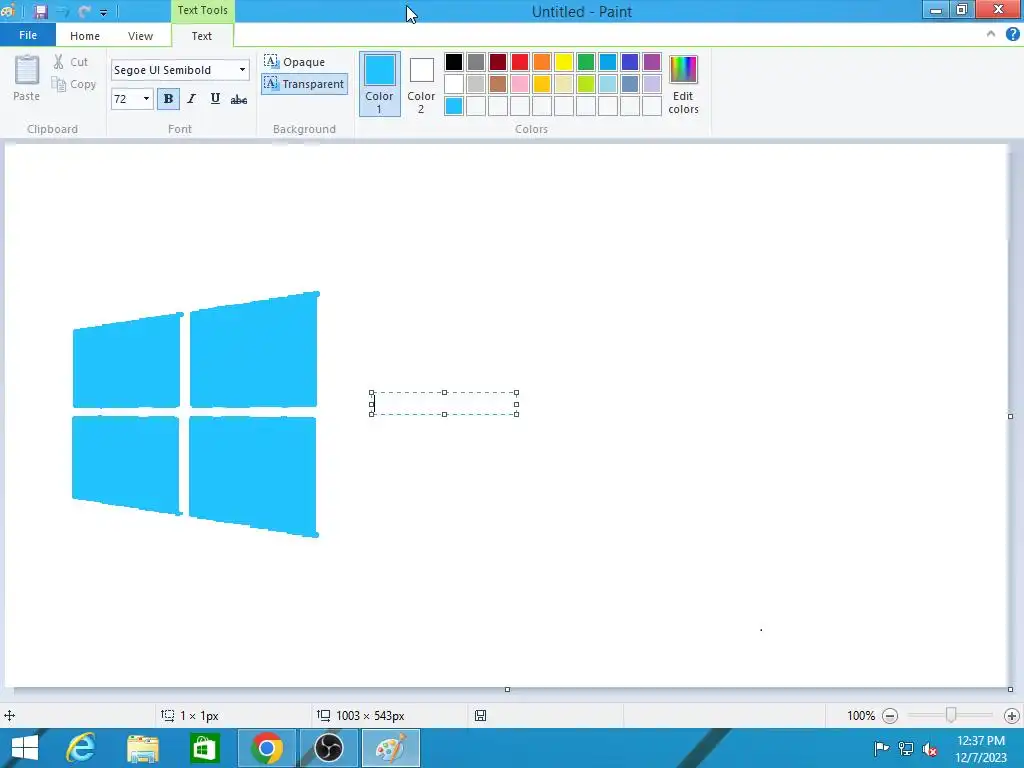
Task: Click the font size field showing 72
Action: point(126,99)
